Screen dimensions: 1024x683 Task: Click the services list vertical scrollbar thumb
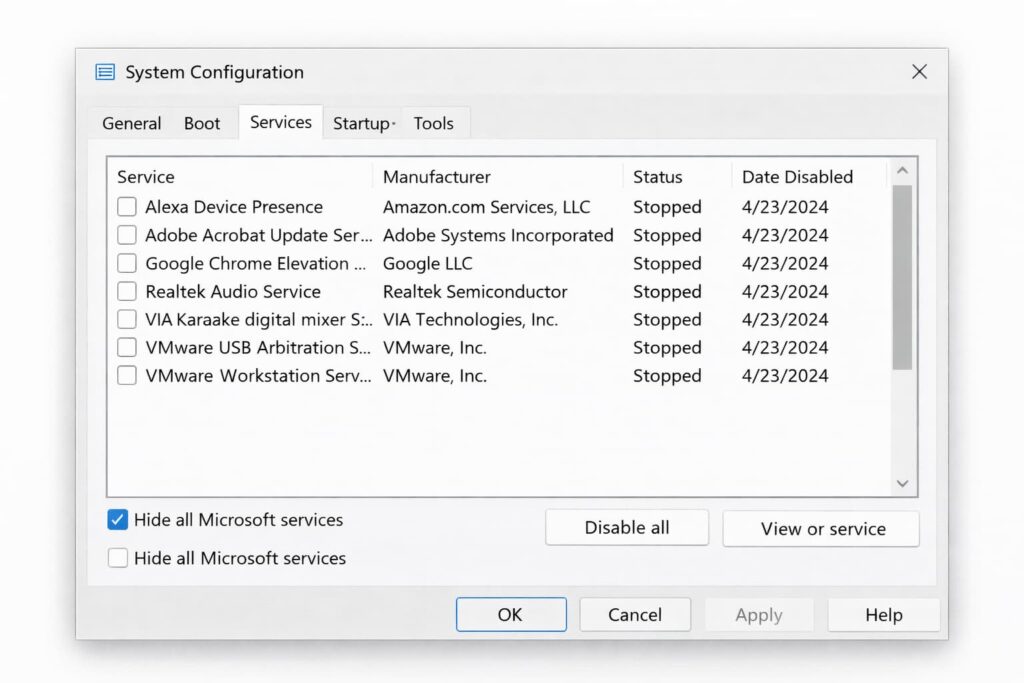click(x=902, y=277)
